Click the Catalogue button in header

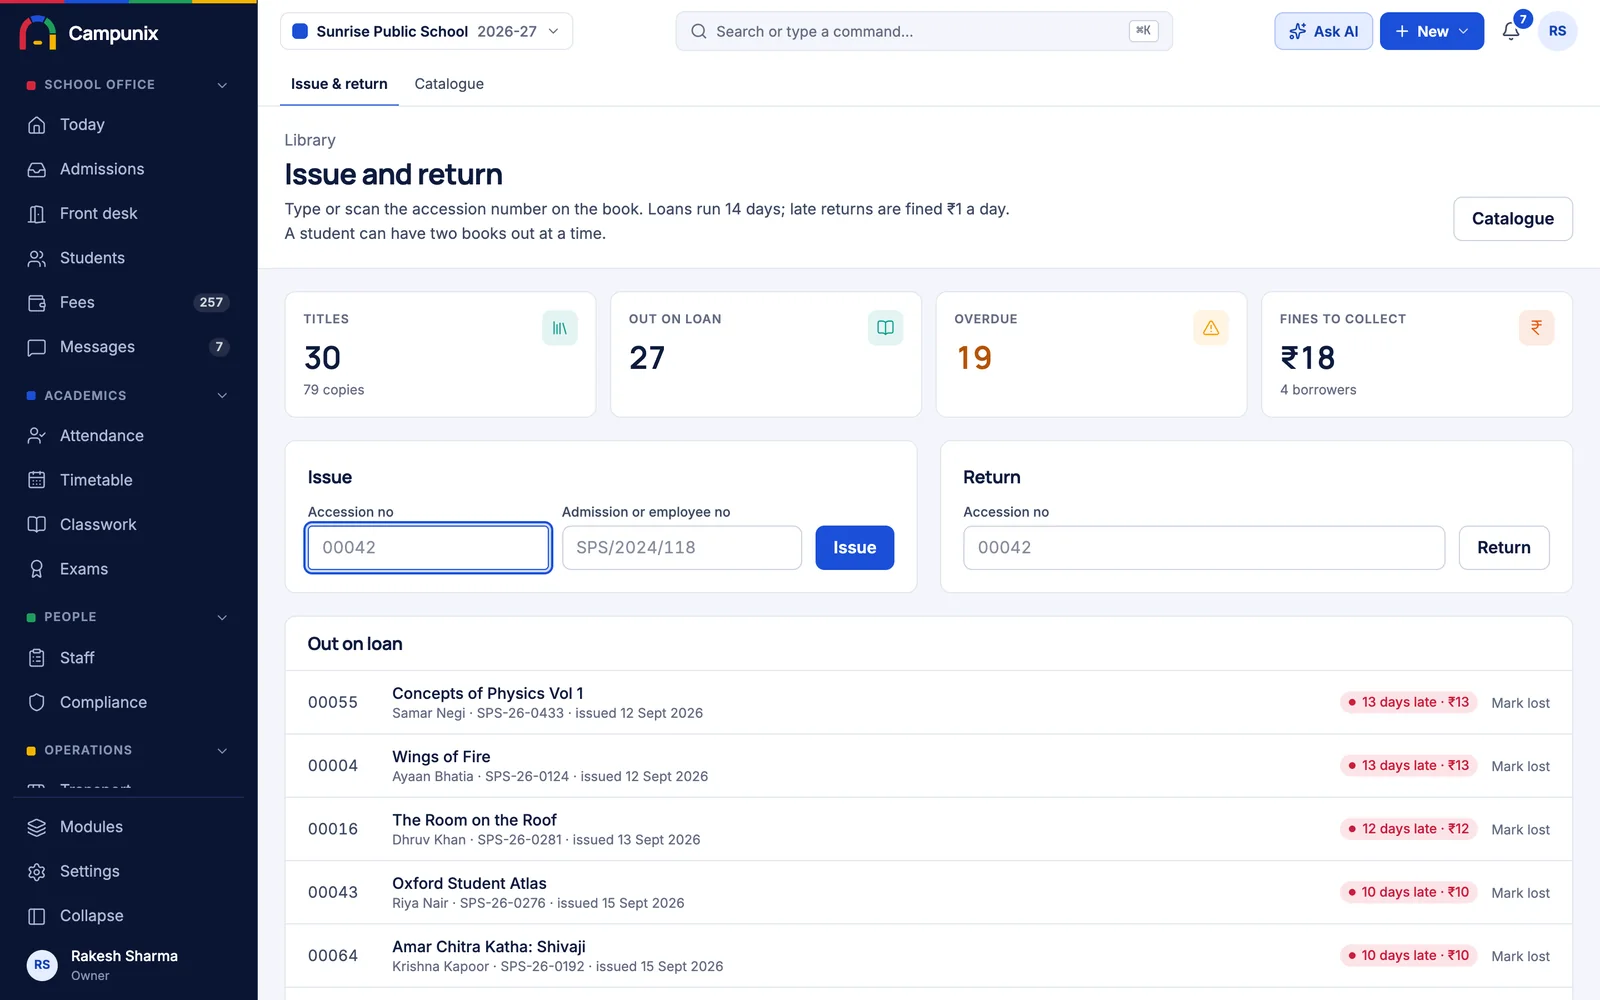point(1512,219)
